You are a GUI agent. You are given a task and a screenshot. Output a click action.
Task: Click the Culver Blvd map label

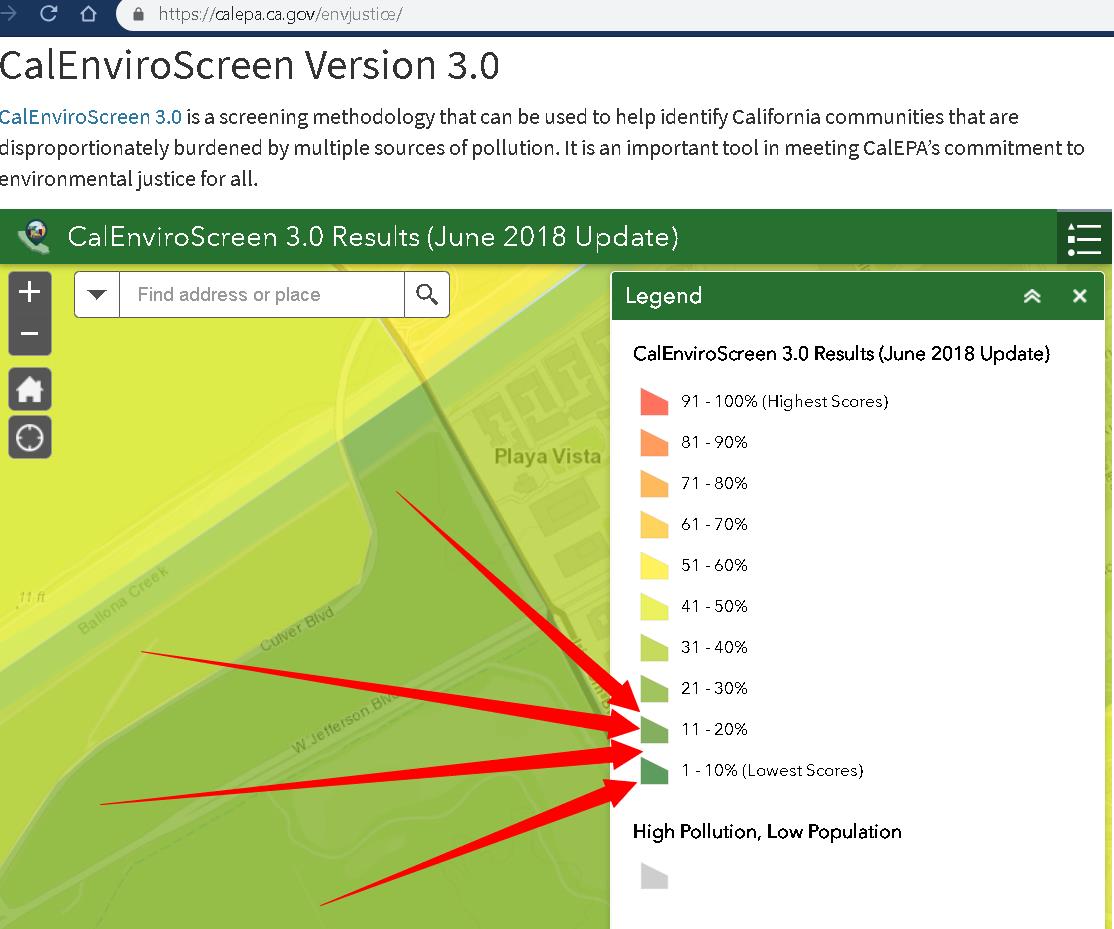pyautogui.click(x=297, y=629)
